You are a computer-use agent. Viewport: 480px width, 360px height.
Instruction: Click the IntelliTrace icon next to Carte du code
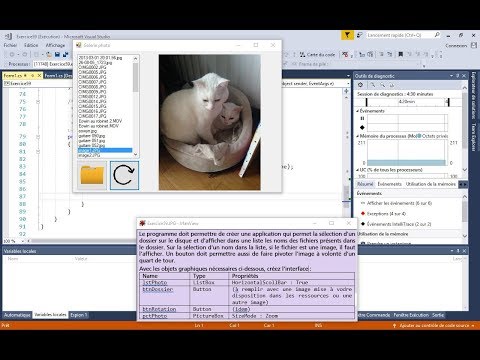(346, 54)
